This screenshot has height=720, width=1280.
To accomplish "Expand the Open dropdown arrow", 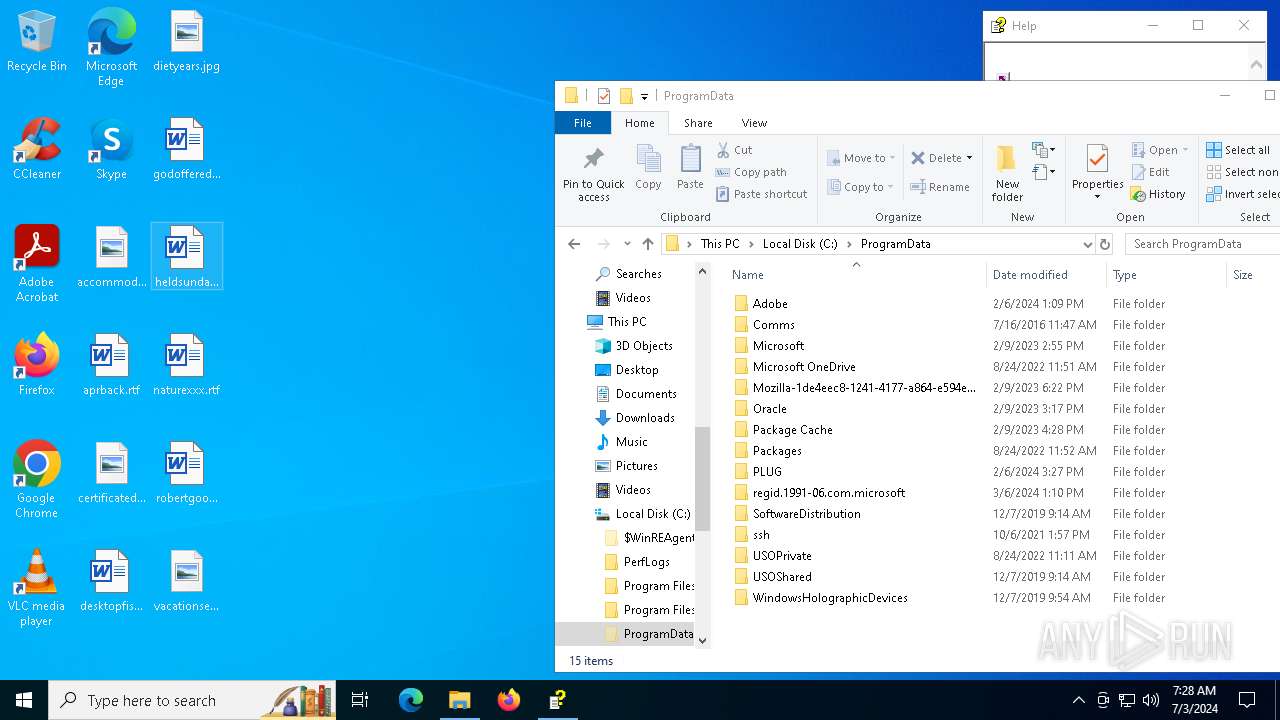I will pos(1186,150).
